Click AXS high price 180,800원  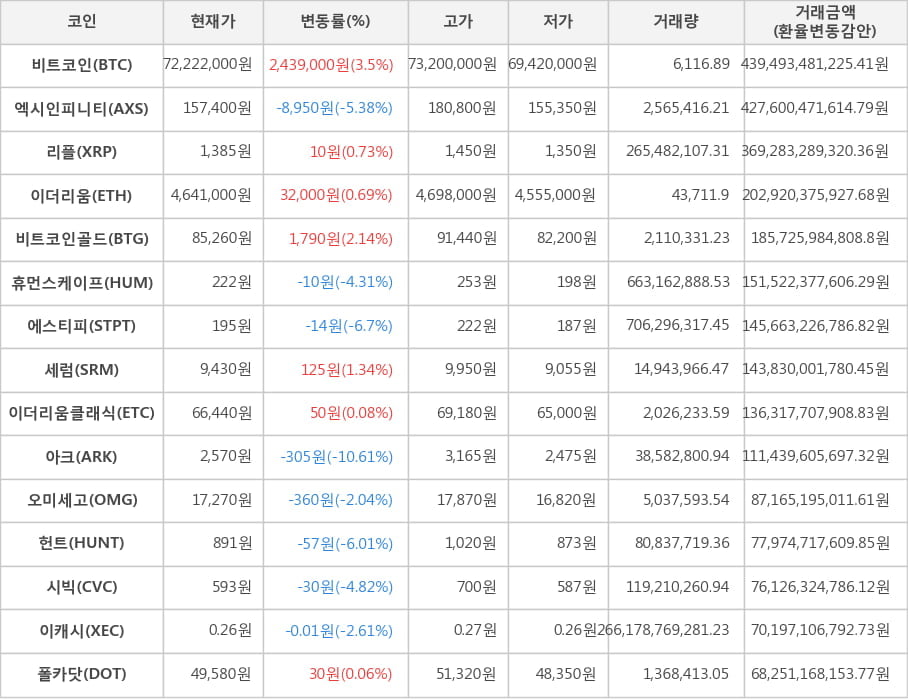pos(462,108)
